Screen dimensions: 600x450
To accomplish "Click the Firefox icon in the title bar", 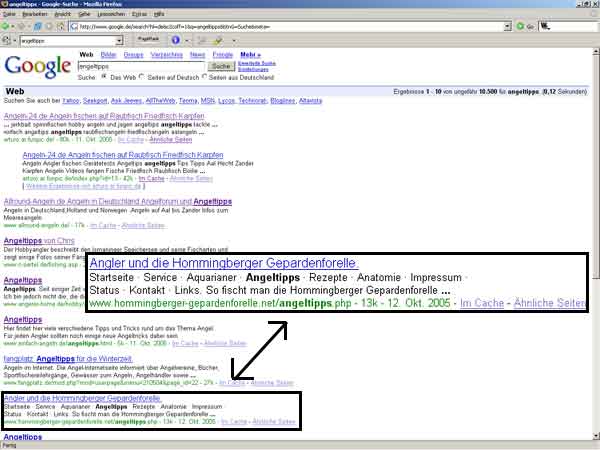I will point(4,4).
